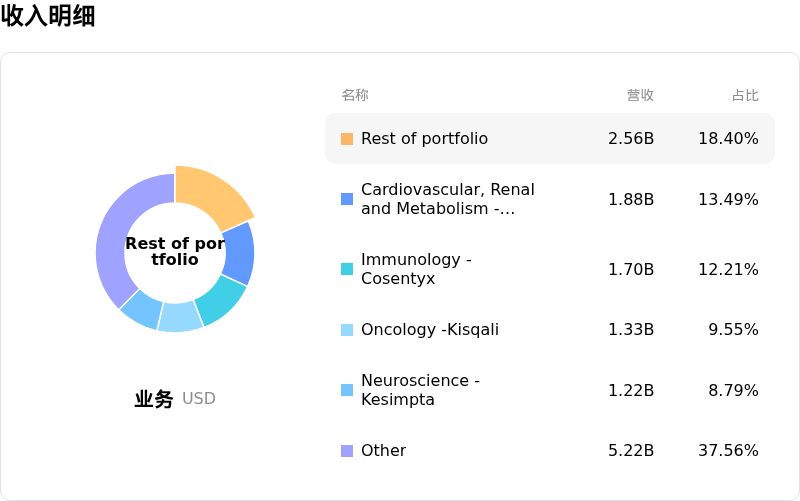Viewport: 800px width, 501px height.
Task: Click the teal donut chart segment
Action: 220,299
